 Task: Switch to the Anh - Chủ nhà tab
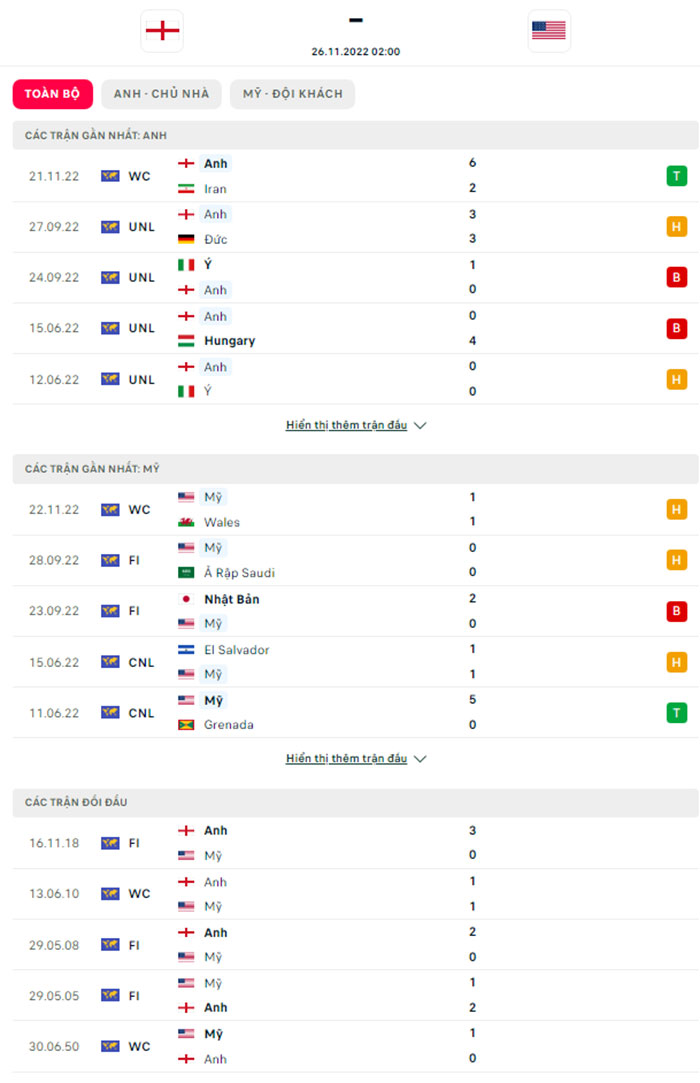pyautogui.click(x=161, y=94)
